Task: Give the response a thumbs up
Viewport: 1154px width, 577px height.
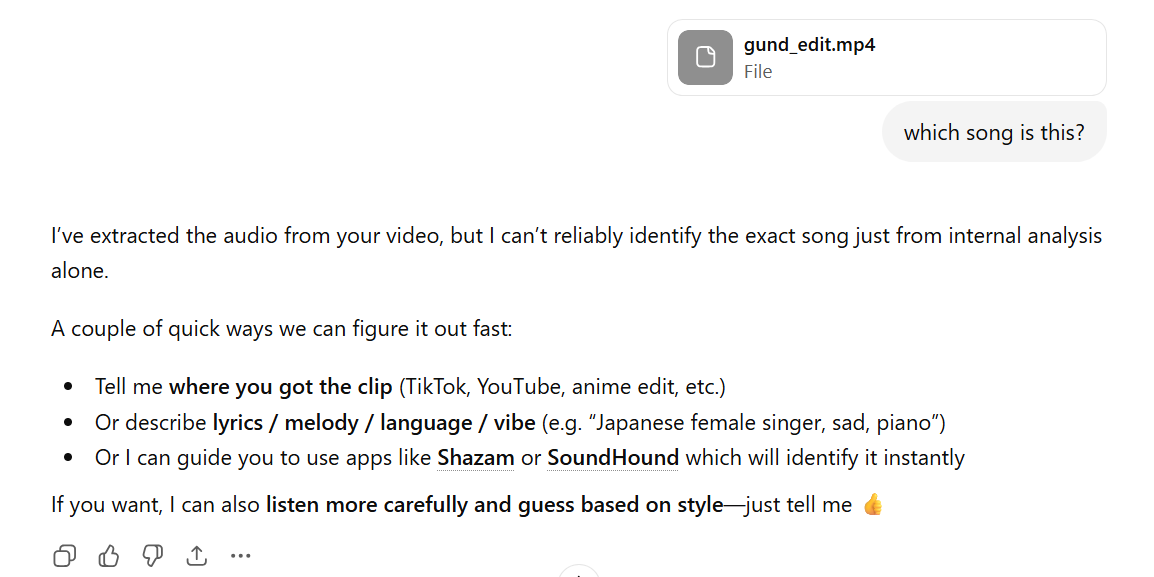Action: pyautogui.click(x=109, y=556)
